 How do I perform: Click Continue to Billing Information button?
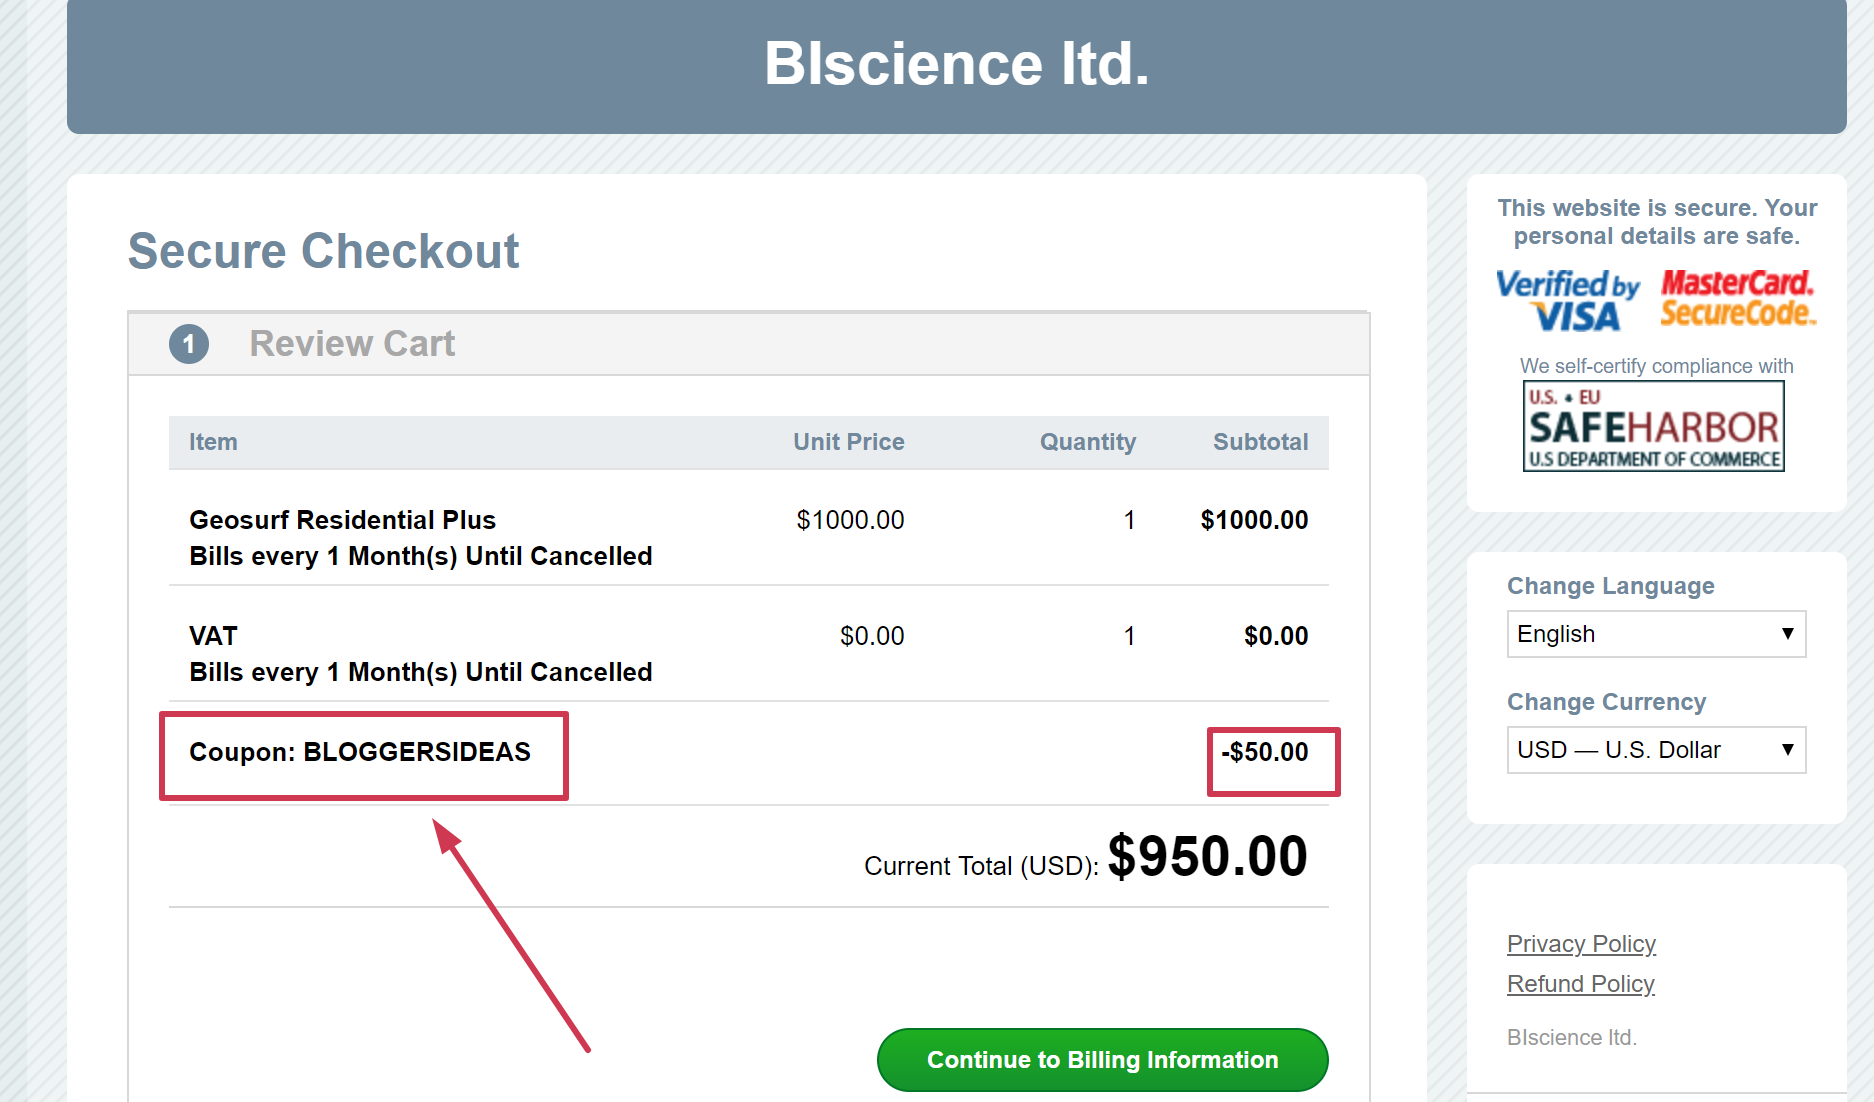1102,1060
